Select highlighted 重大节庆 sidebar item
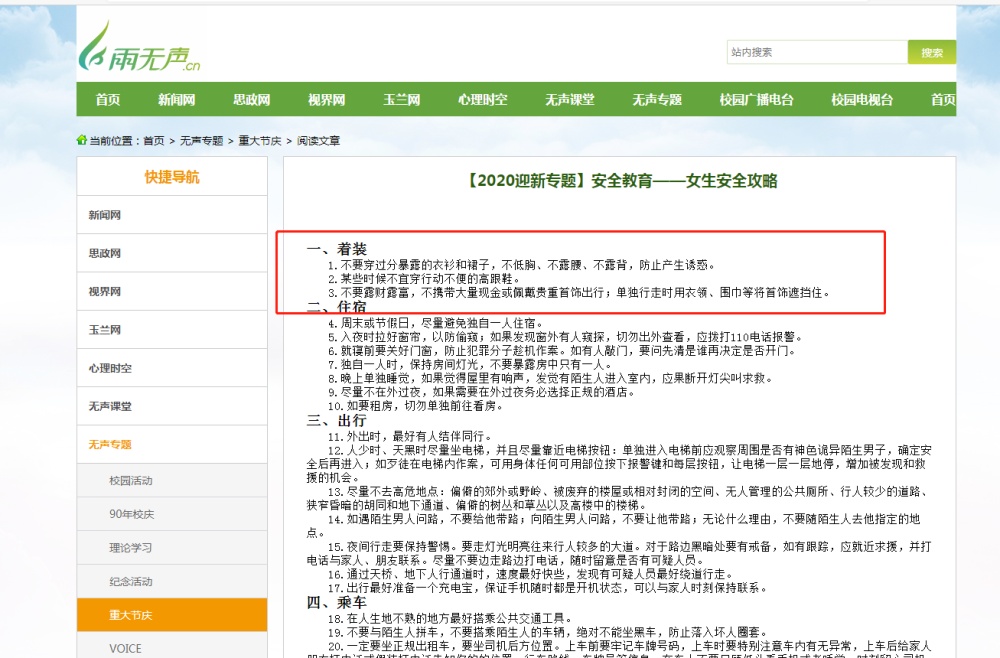This screenshot has height=658, width=1000. coord(131,615)
